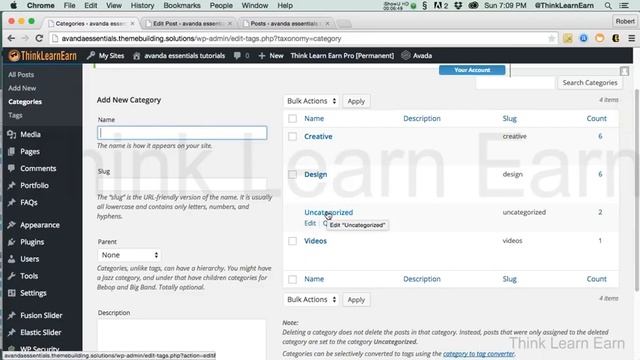
Task: Open Elastic Slider from the sidebar
Action: click(40, 332)
